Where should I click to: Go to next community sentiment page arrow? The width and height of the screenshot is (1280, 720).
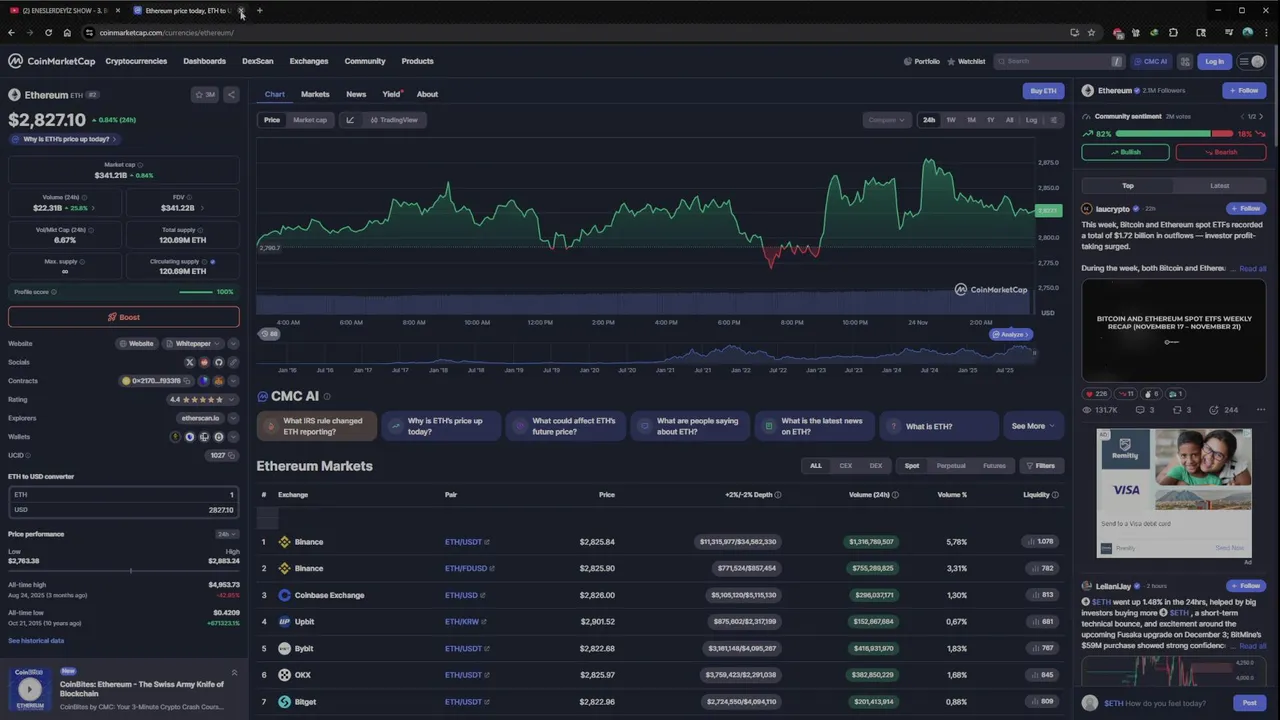1261,116
